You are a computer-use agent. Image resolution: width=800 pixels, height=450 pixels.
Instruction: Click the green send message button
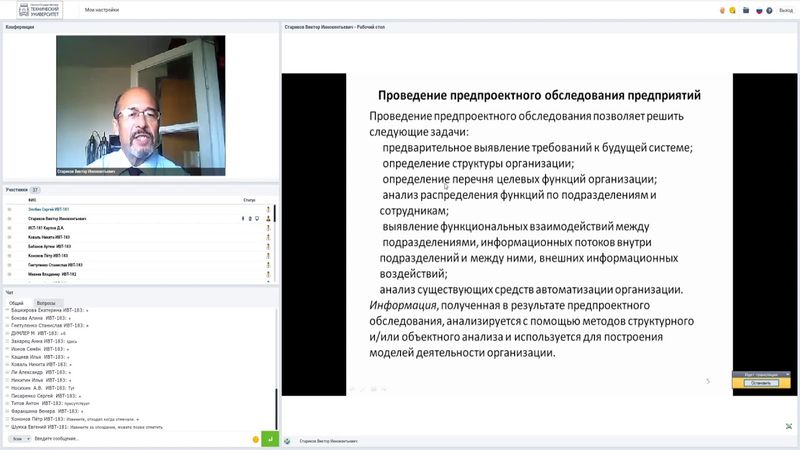270,439
